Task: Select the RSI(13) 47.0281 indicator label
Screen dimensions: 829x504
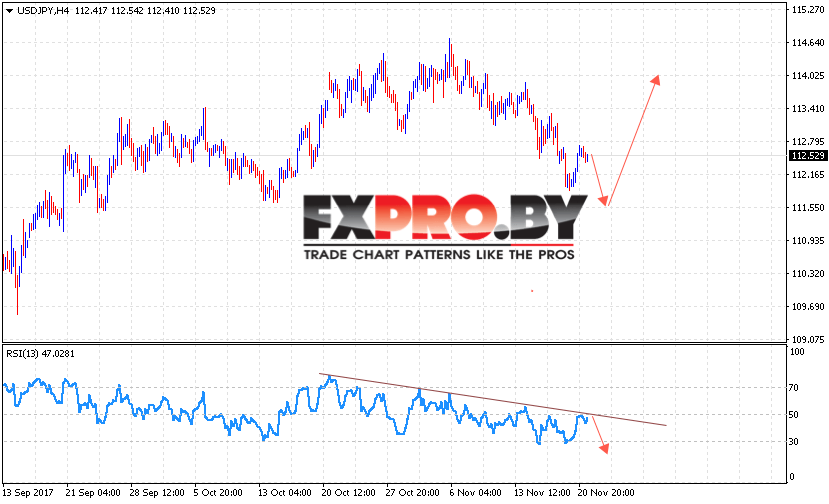Action: coord(40,354)
